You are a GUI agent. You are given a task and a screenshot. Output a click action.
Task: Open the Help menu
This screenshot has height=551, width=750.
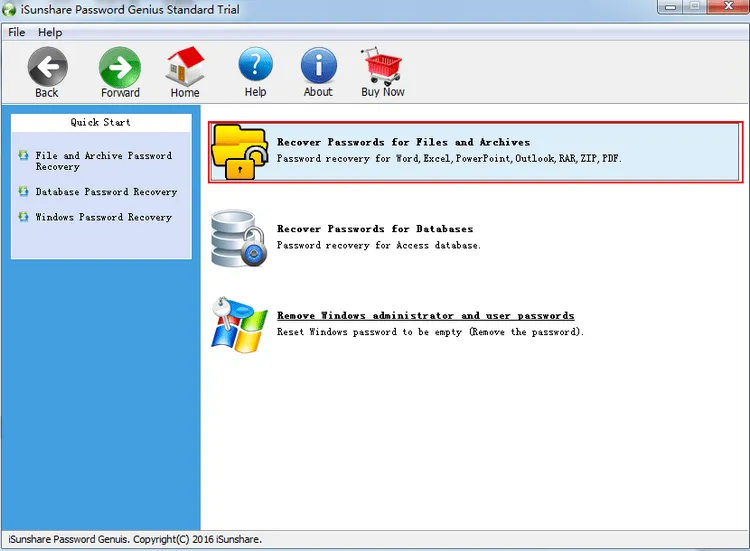(x=50, y=32)
